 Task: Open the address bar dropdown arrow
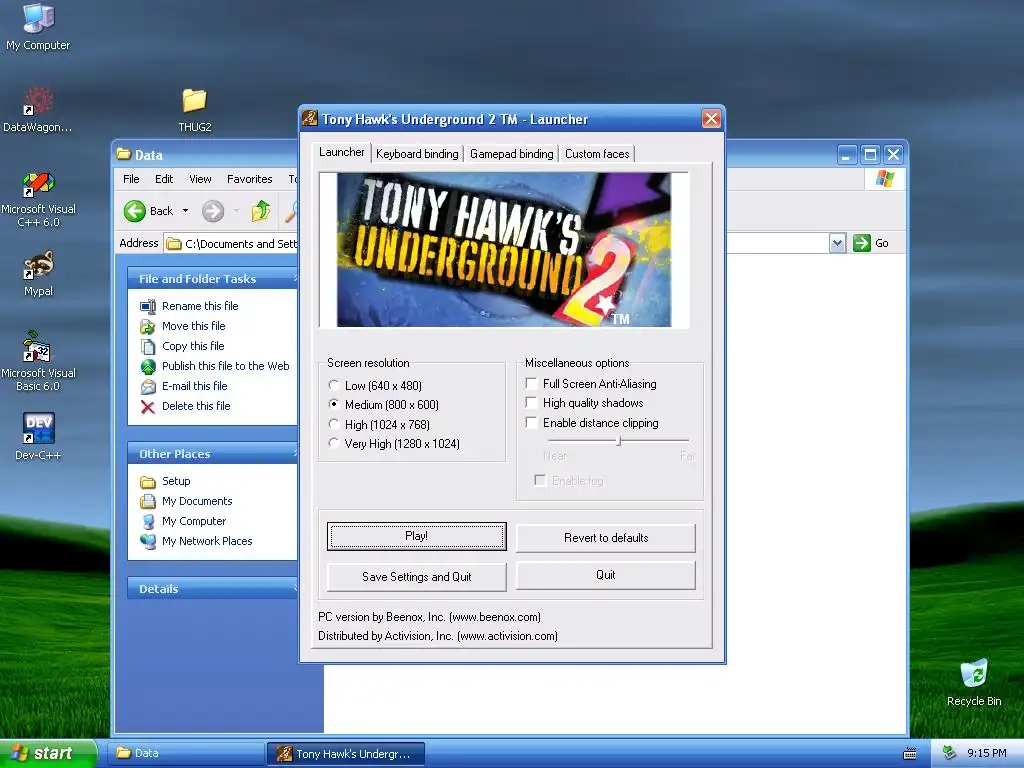point(837,244)
